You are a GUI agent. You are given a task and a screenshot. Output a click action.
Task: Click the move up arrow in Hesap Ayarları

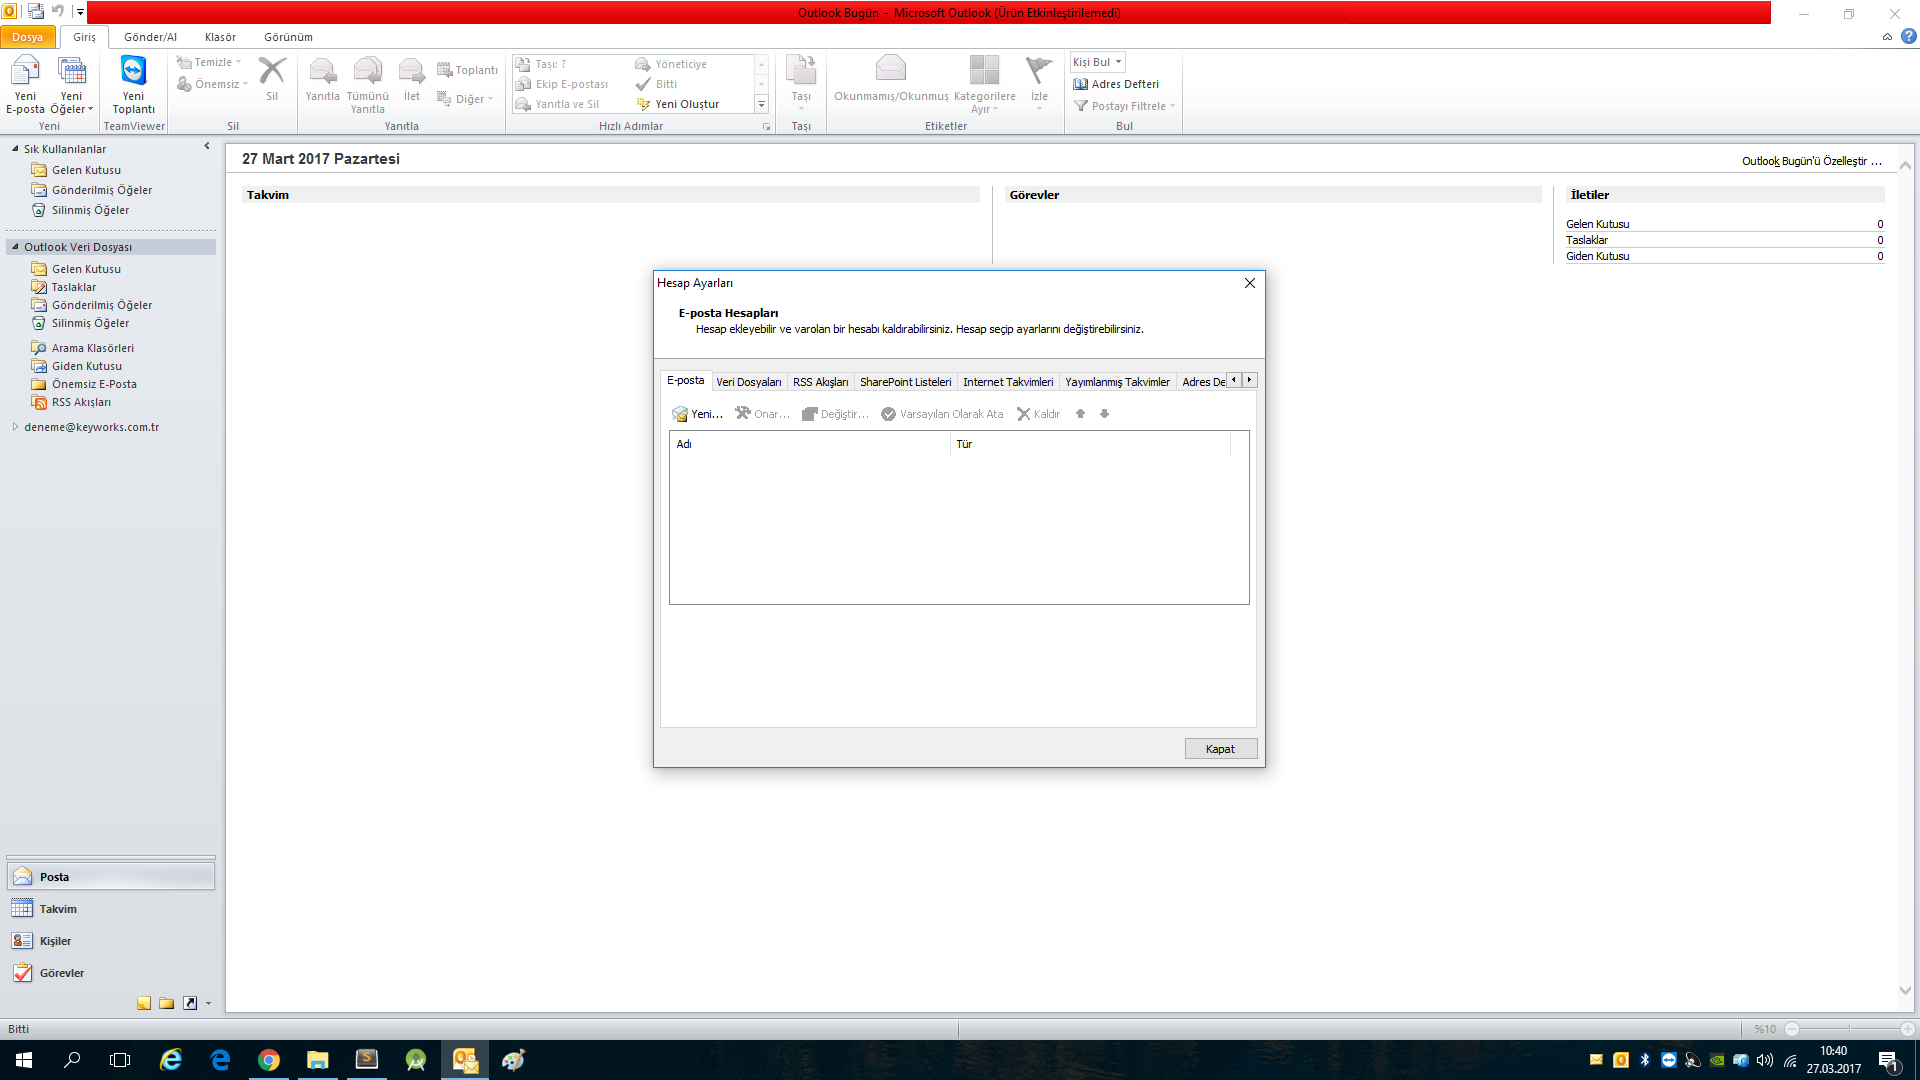point(1080,414)
